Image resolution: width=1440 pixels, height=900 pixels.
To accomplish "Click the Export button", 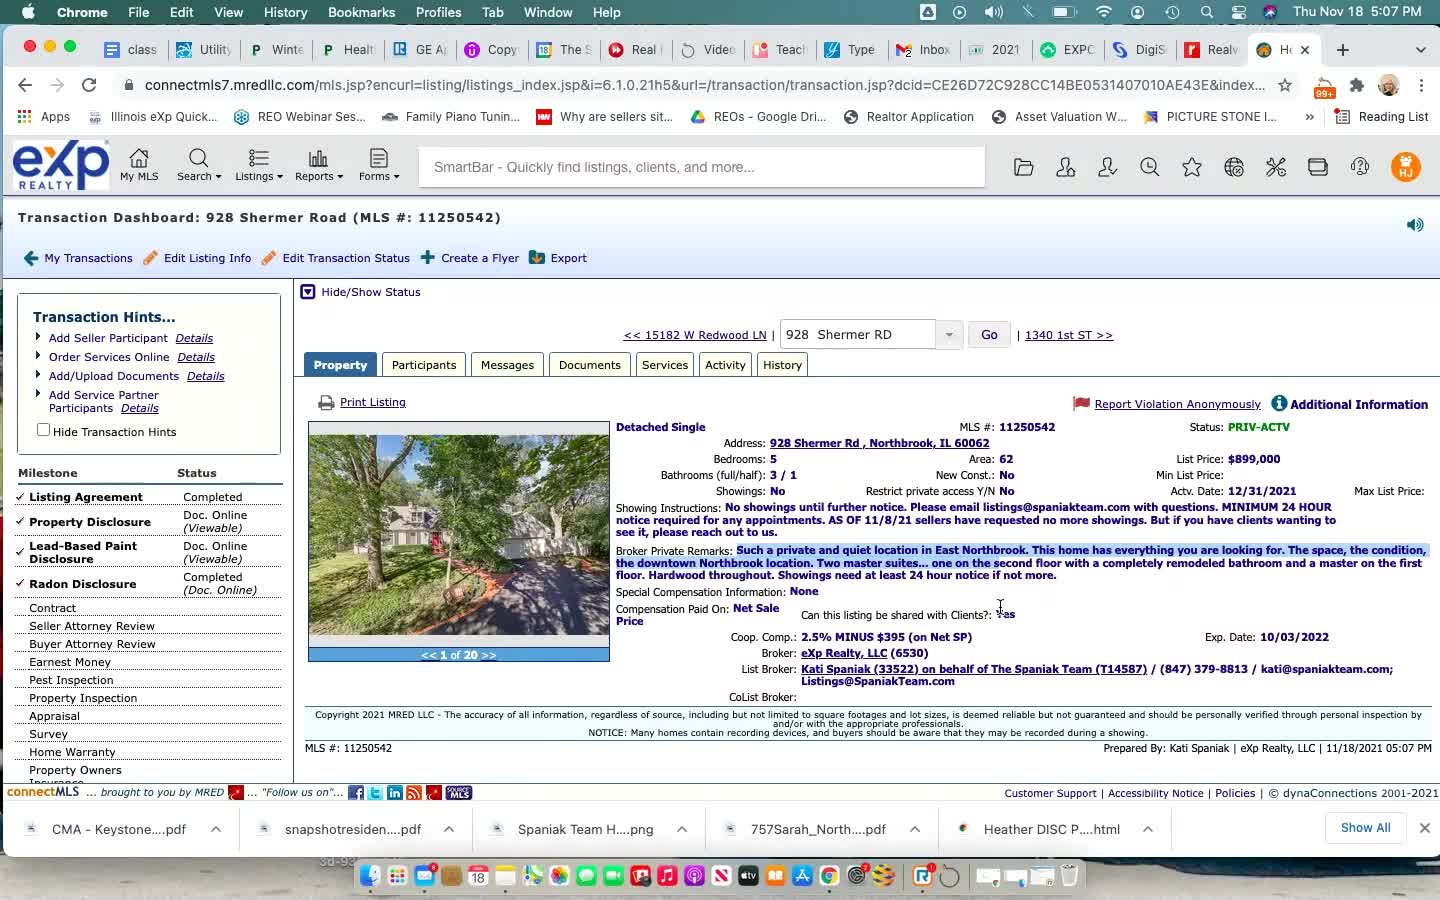I will coord(558,258).
